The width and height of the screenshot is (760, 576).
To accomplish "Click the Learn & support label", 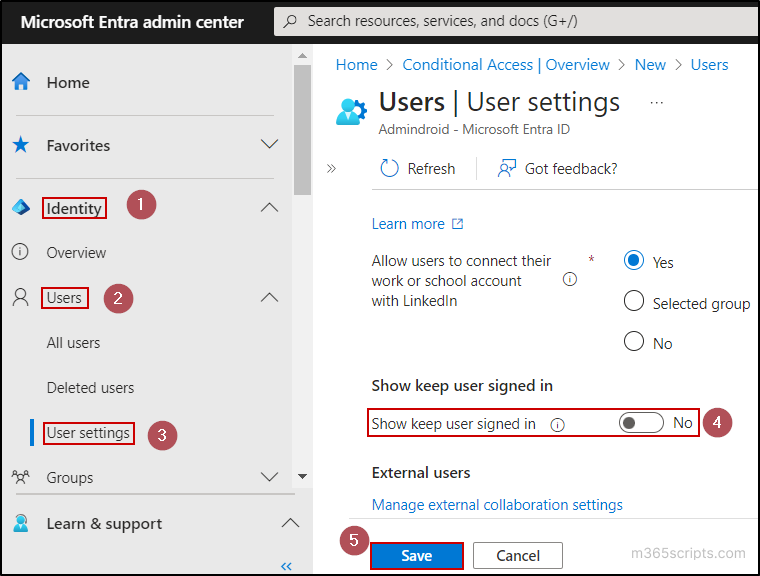I will click(x=104, y=524).
